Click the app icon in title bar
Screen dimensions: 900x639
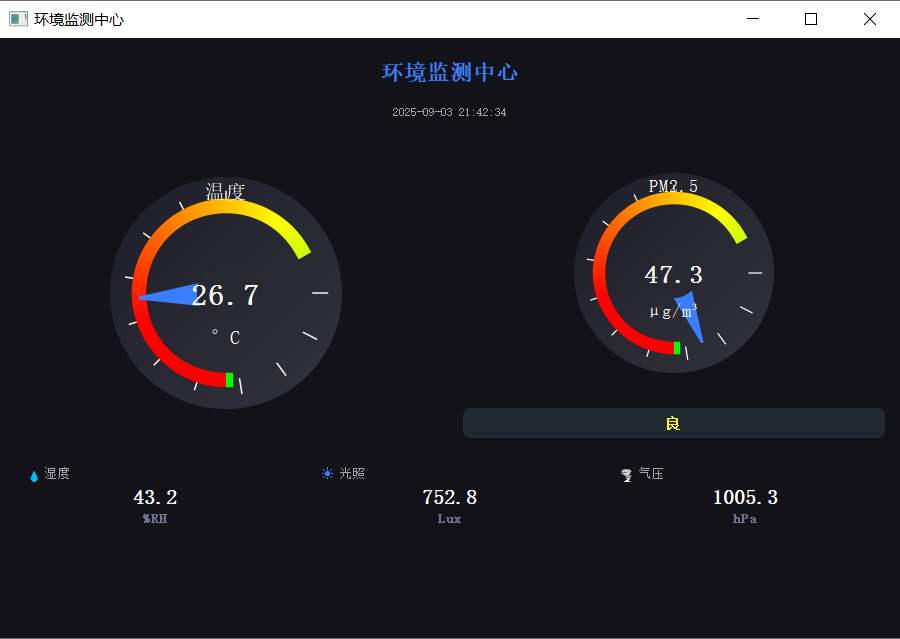pyautogui.click(x=18, y=19)
